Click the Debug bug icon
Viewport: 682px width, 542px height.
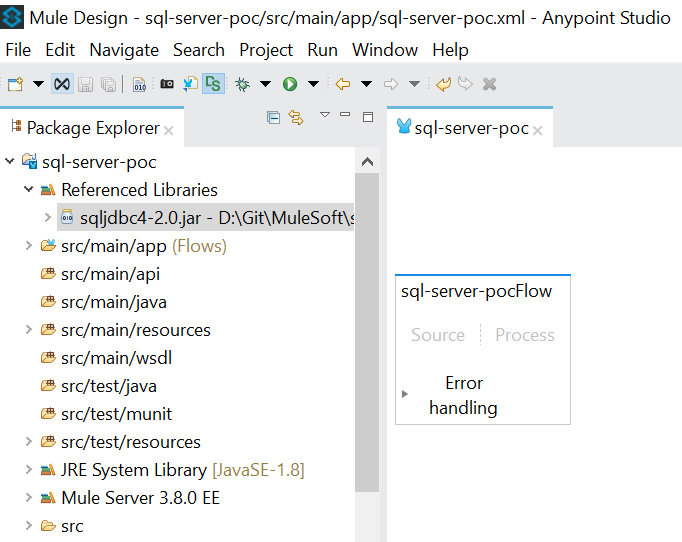click(243, 84)
